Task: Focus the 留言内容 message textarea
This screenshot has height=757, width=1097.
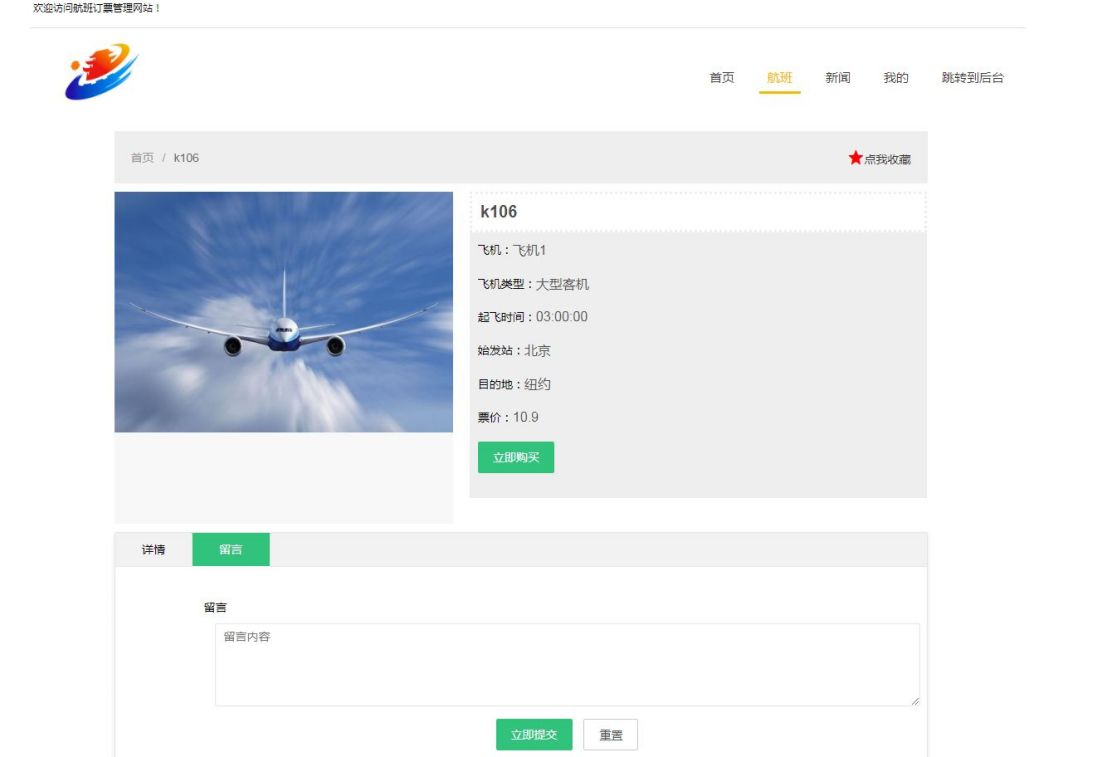Action: pos(567,665)
